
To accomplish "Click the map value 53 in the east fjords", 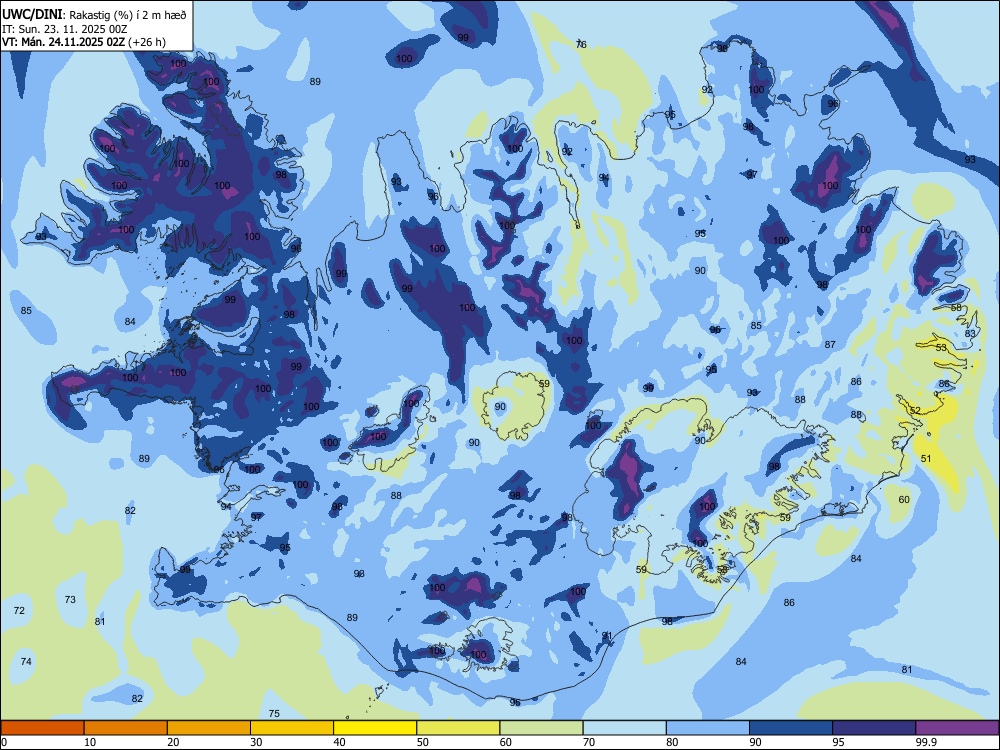I will tap(941, 348).
